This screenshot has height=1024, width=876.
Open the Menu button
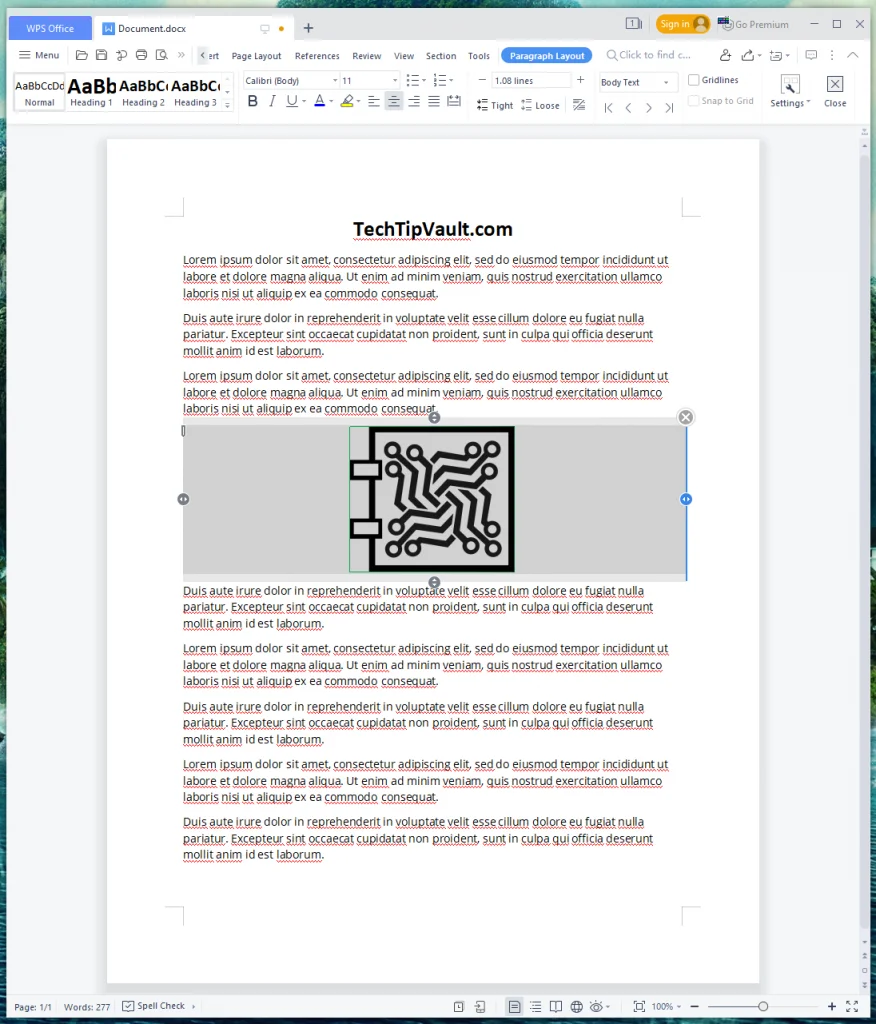(39, 55)
